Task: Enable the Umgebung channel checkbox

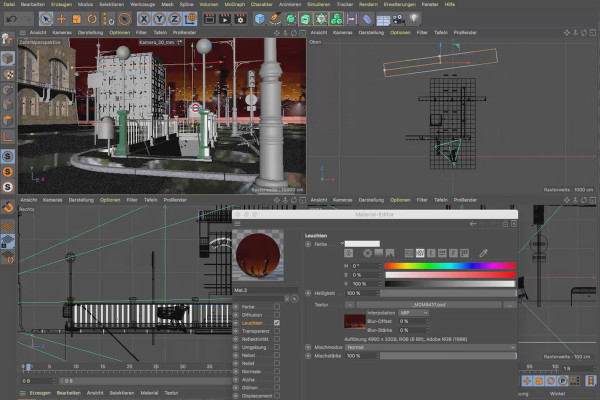Action: click(277, 347)
